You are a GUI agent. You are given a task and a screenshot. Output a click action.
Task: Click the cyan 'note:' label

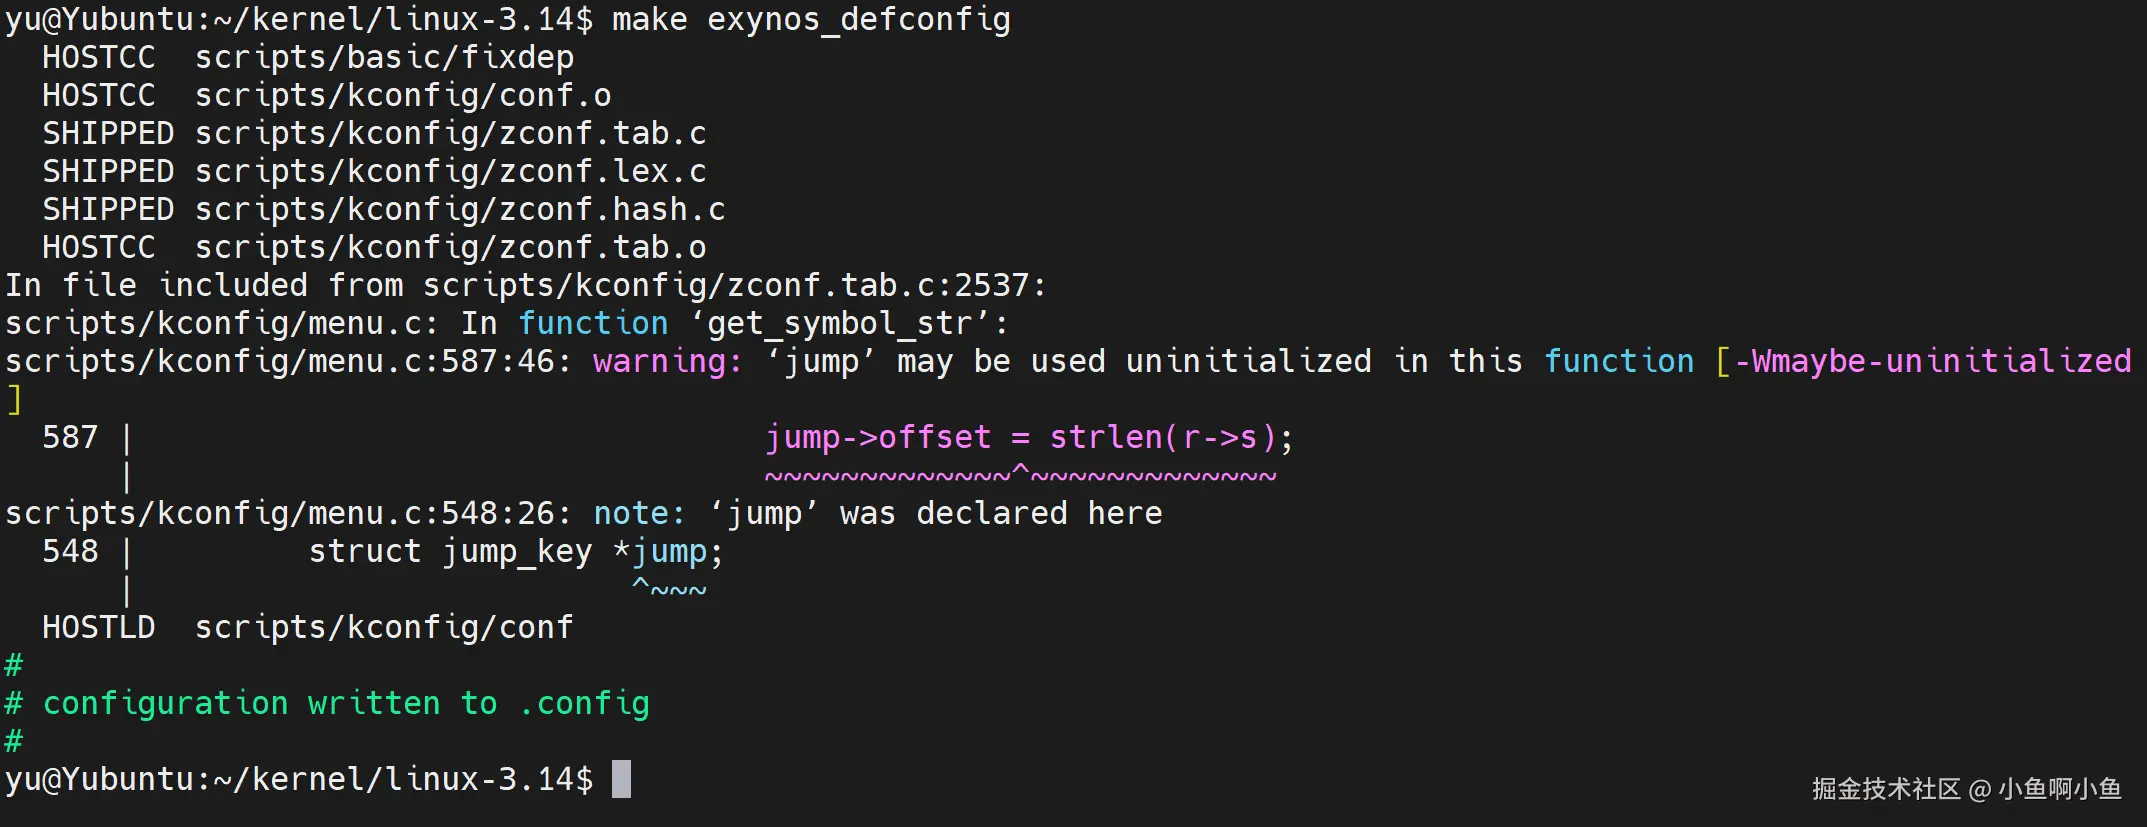[x=639, y=513]
